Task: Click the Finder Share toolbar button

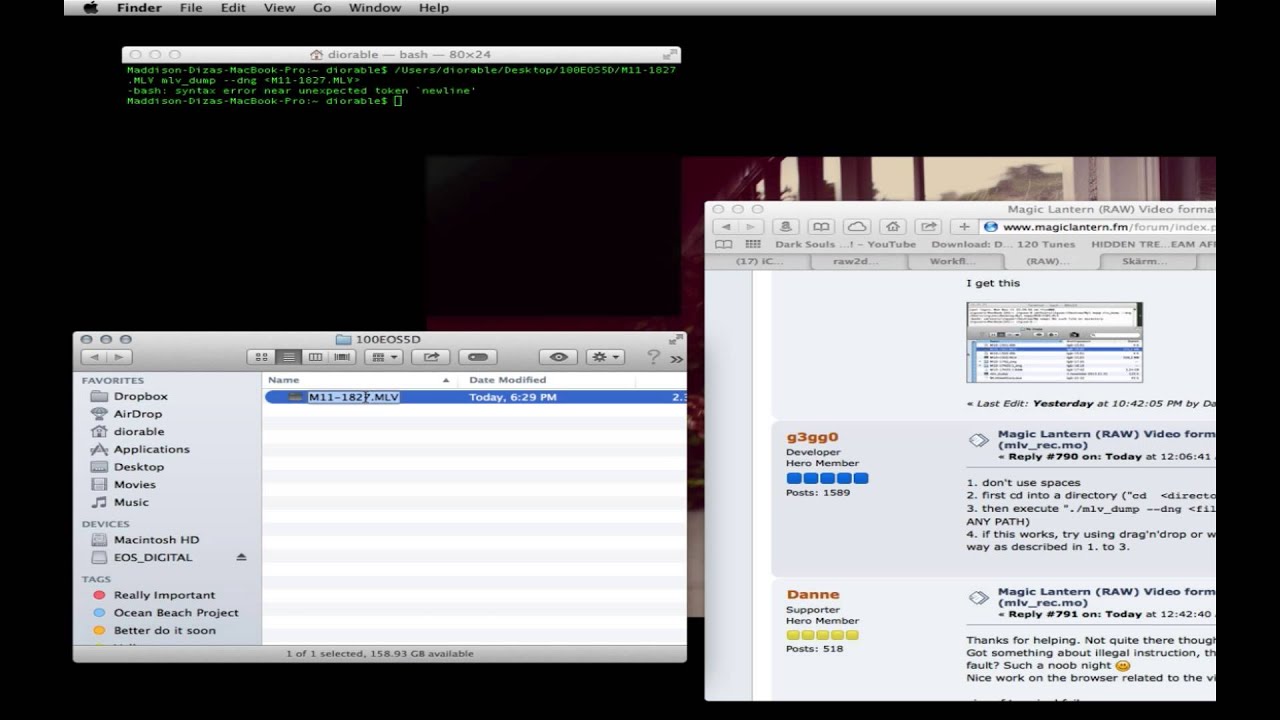Action: pos(431,357)
